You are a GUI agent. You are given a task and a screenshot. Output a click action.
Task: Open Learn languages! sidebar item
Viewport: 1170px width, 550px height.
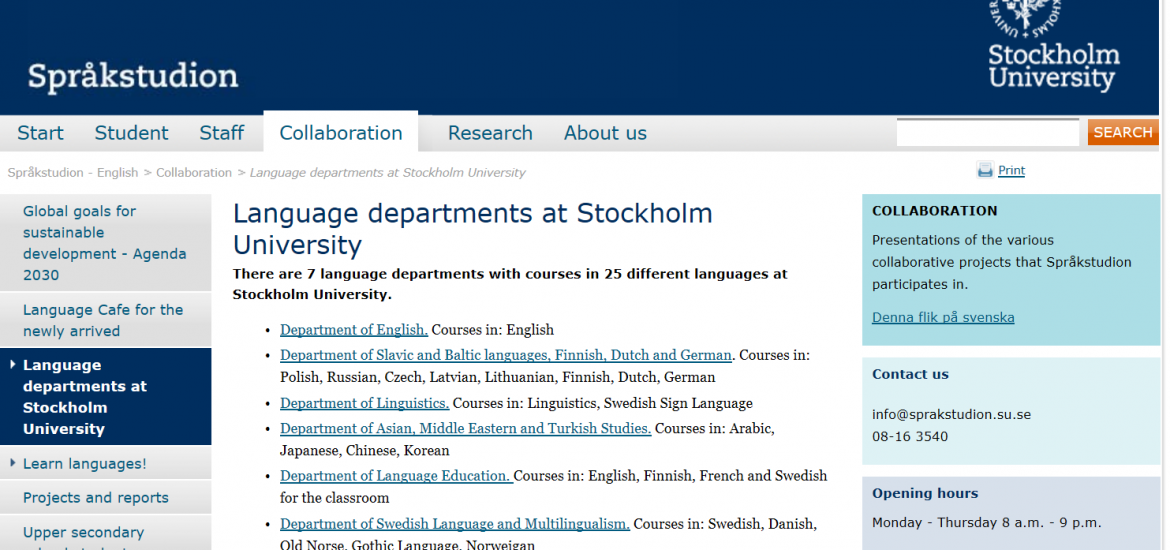click(x=85, y=463)
